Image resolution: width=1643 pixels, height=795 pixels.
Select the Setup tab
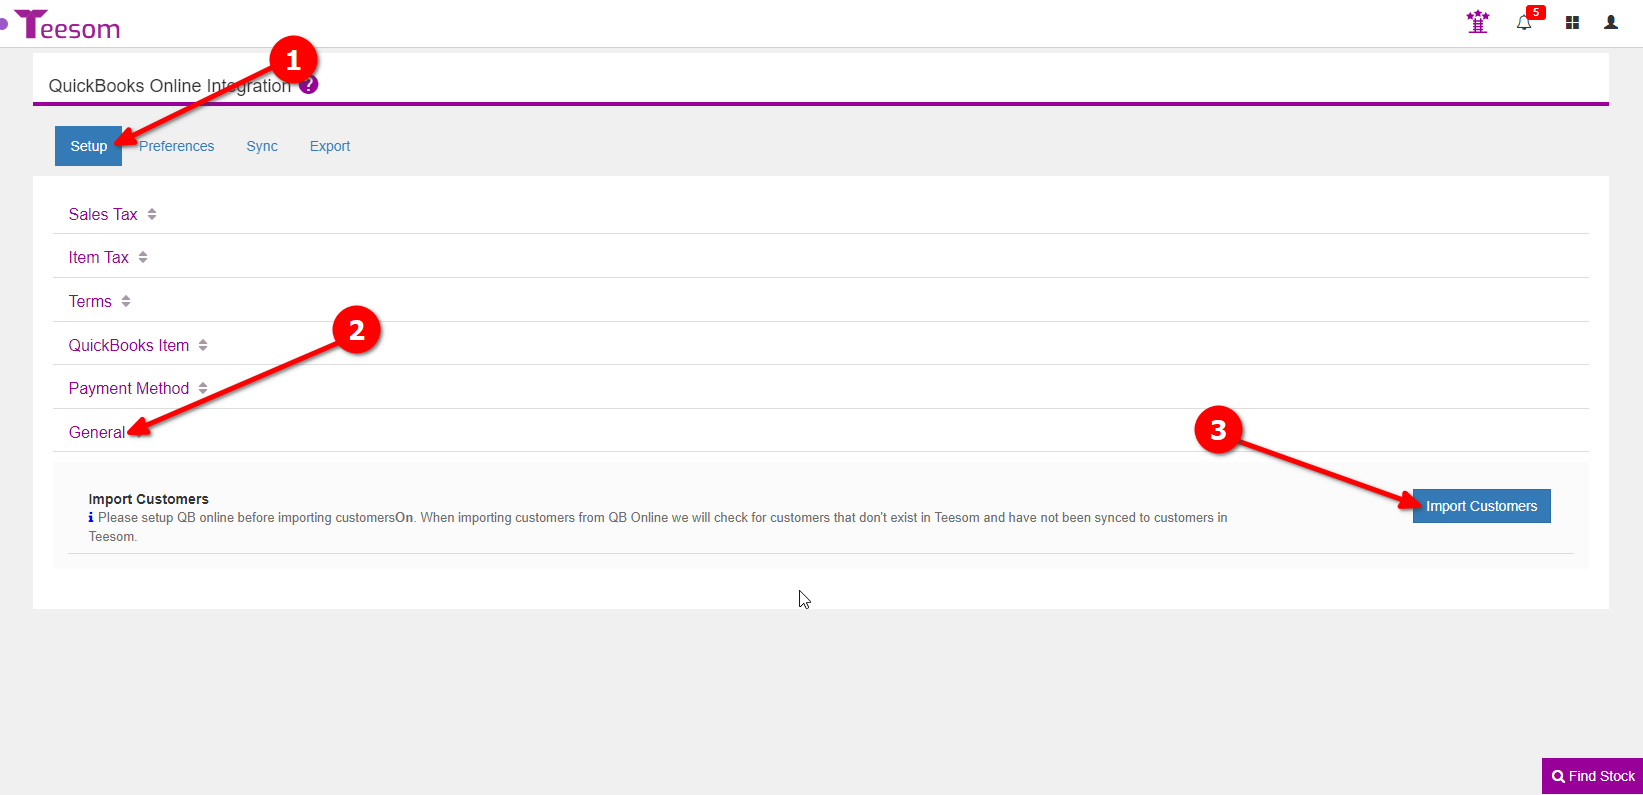[88, 146]
